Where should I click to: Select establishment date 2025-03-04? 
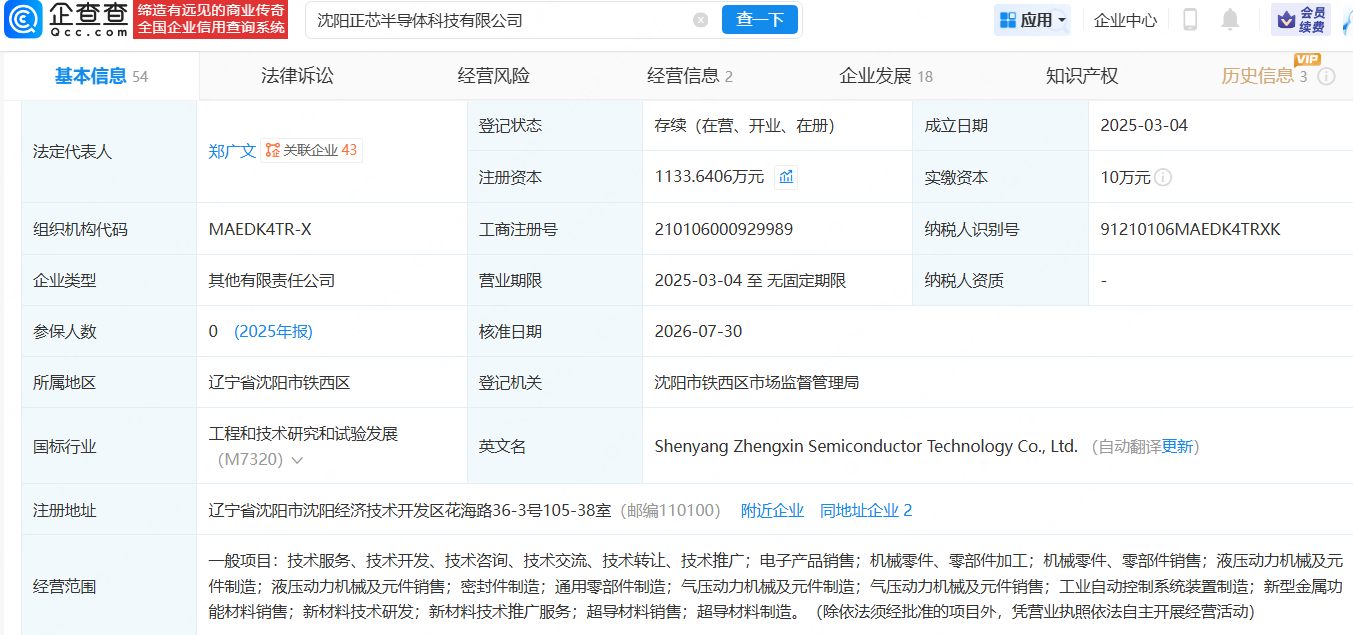1144,125
